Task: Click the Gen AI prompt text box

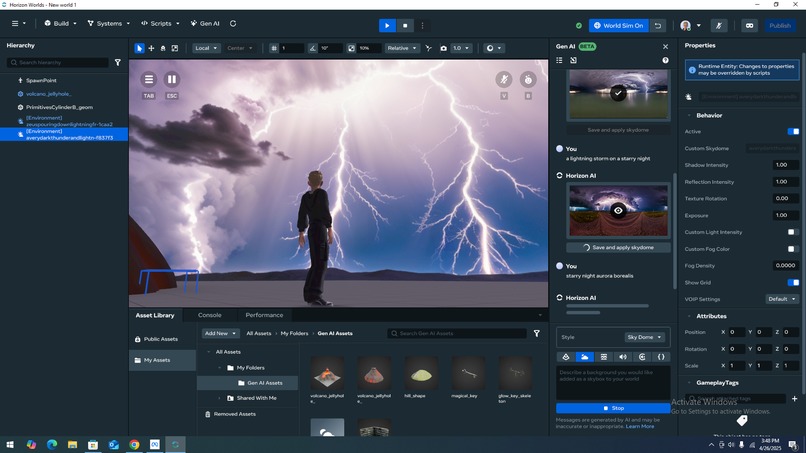Action: [x=613, y=383]
